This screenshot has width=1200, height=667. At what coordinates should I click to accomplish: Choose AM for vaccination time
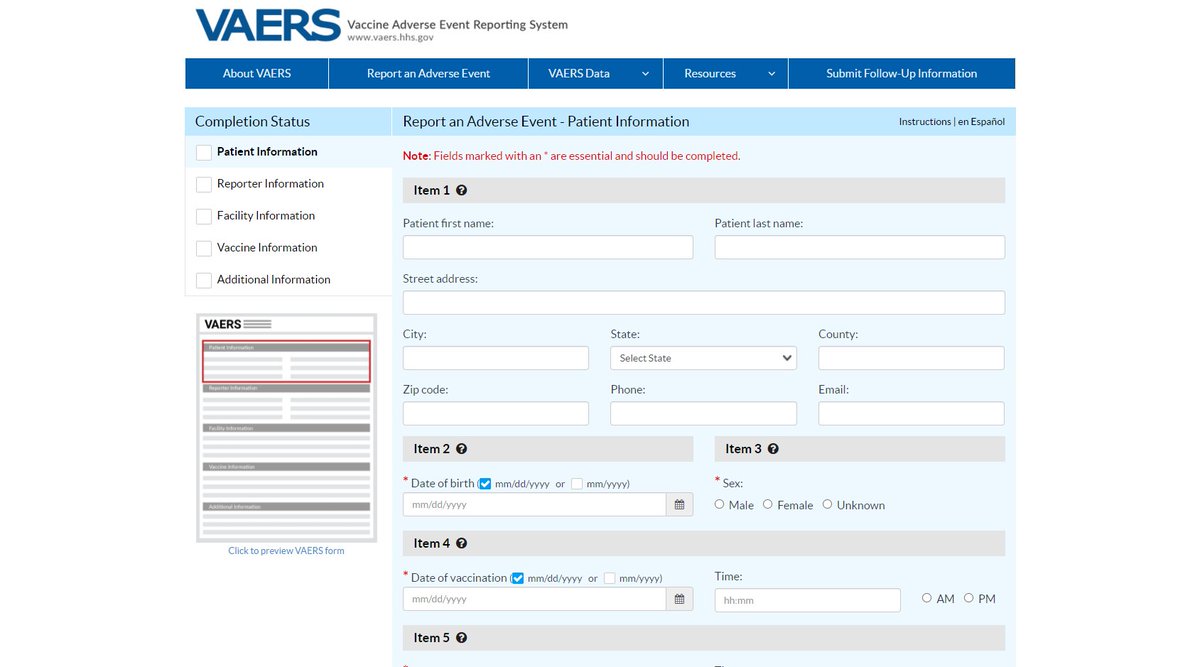pyautogui.click(x=927, y=598)
